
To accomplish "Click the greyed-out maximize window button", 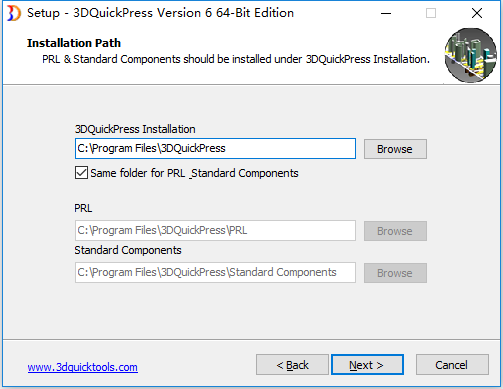I will (x=431, y=13).
